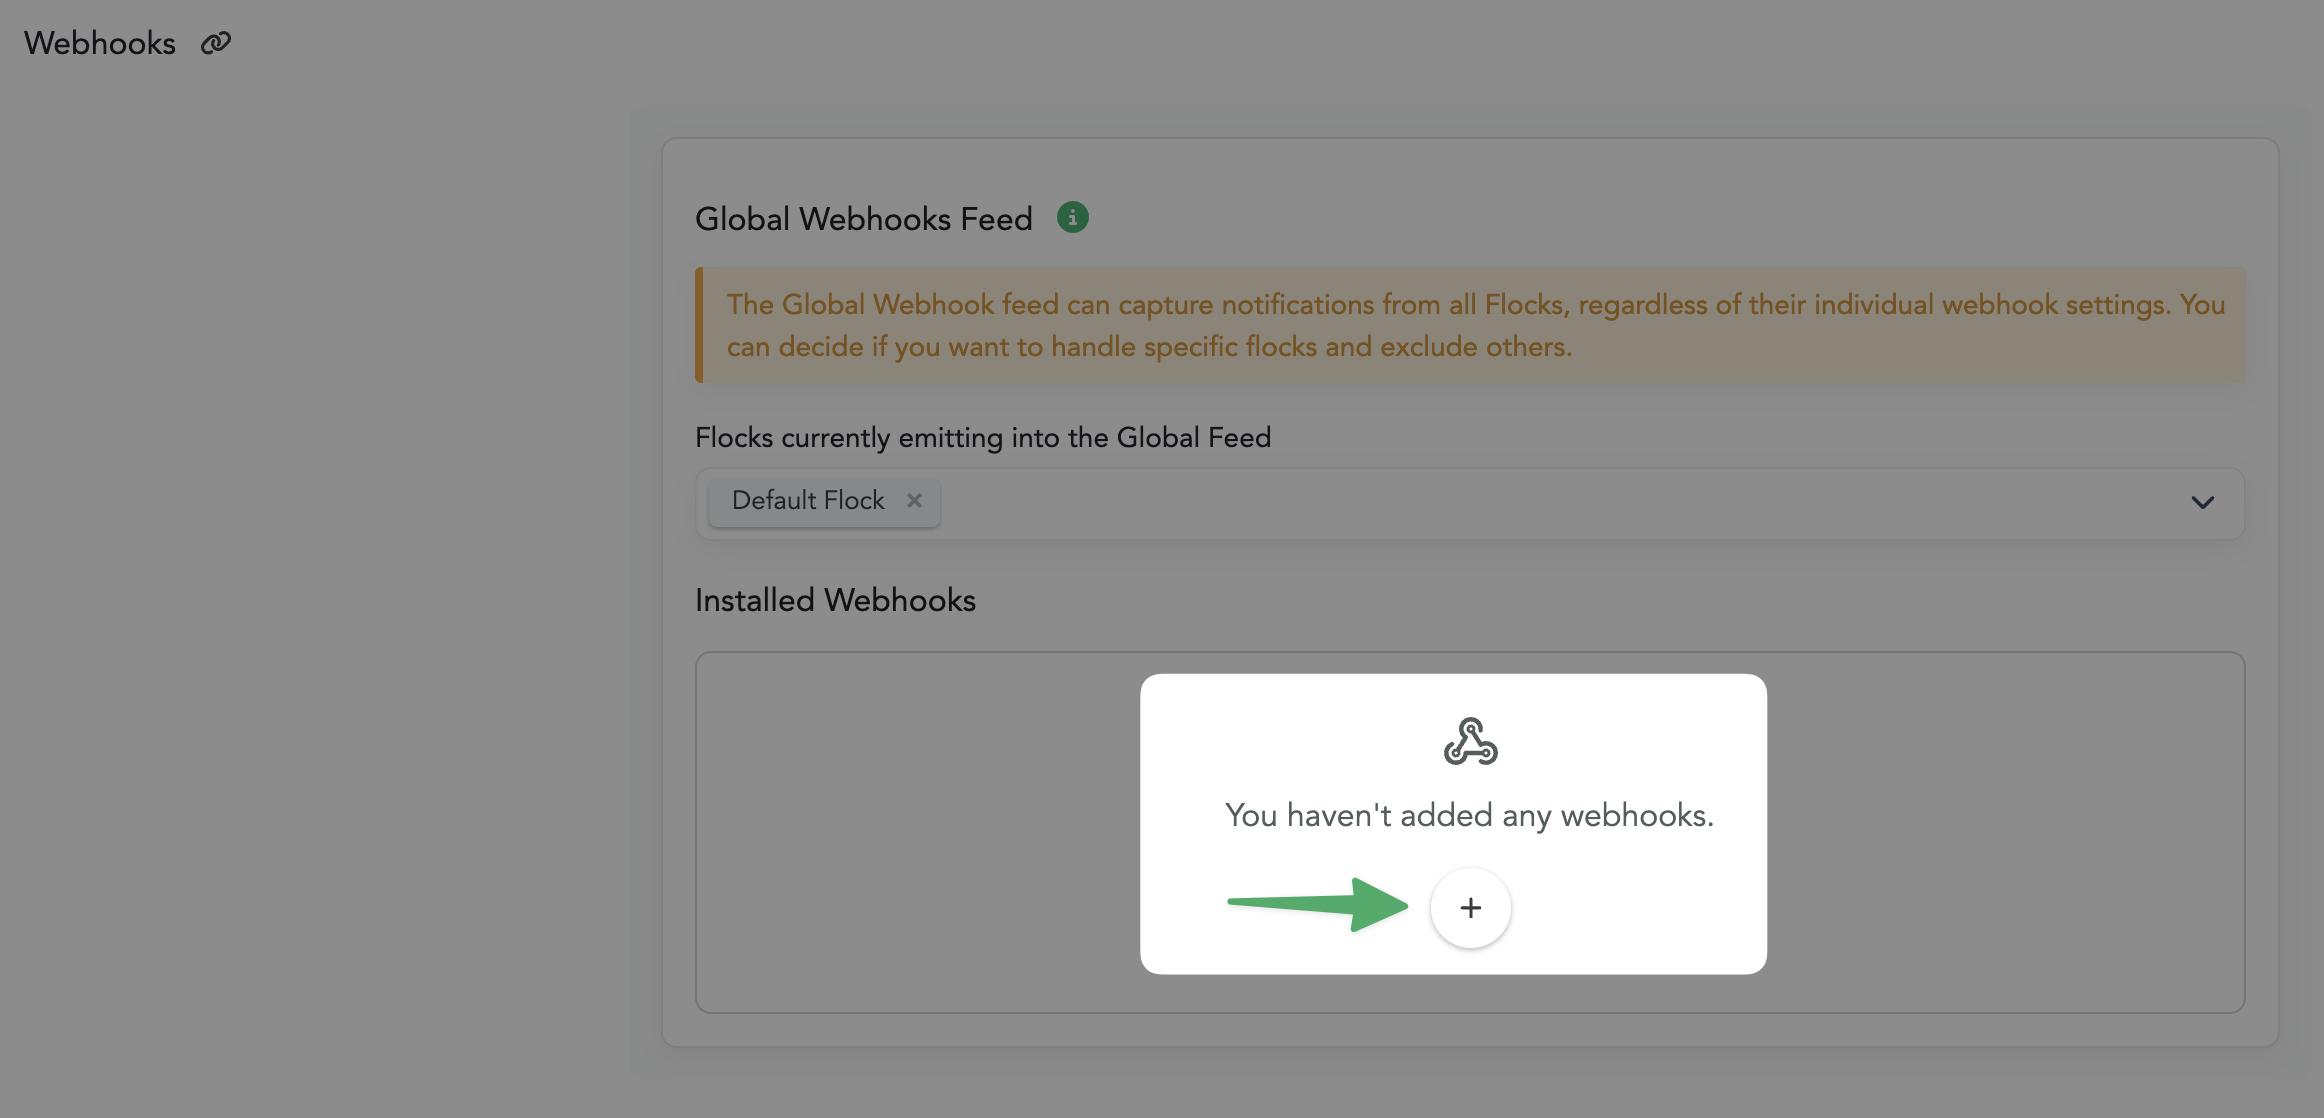Click the banner's second line about excluding flocks

[x=1149, y=347]
